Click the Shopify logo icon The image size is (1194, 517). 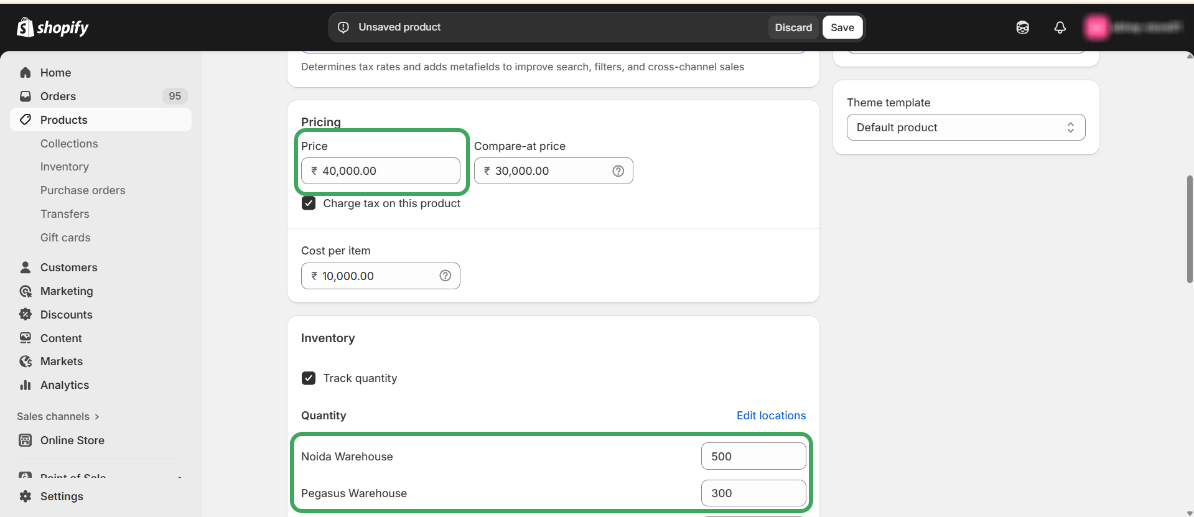(x=26, y=28)
